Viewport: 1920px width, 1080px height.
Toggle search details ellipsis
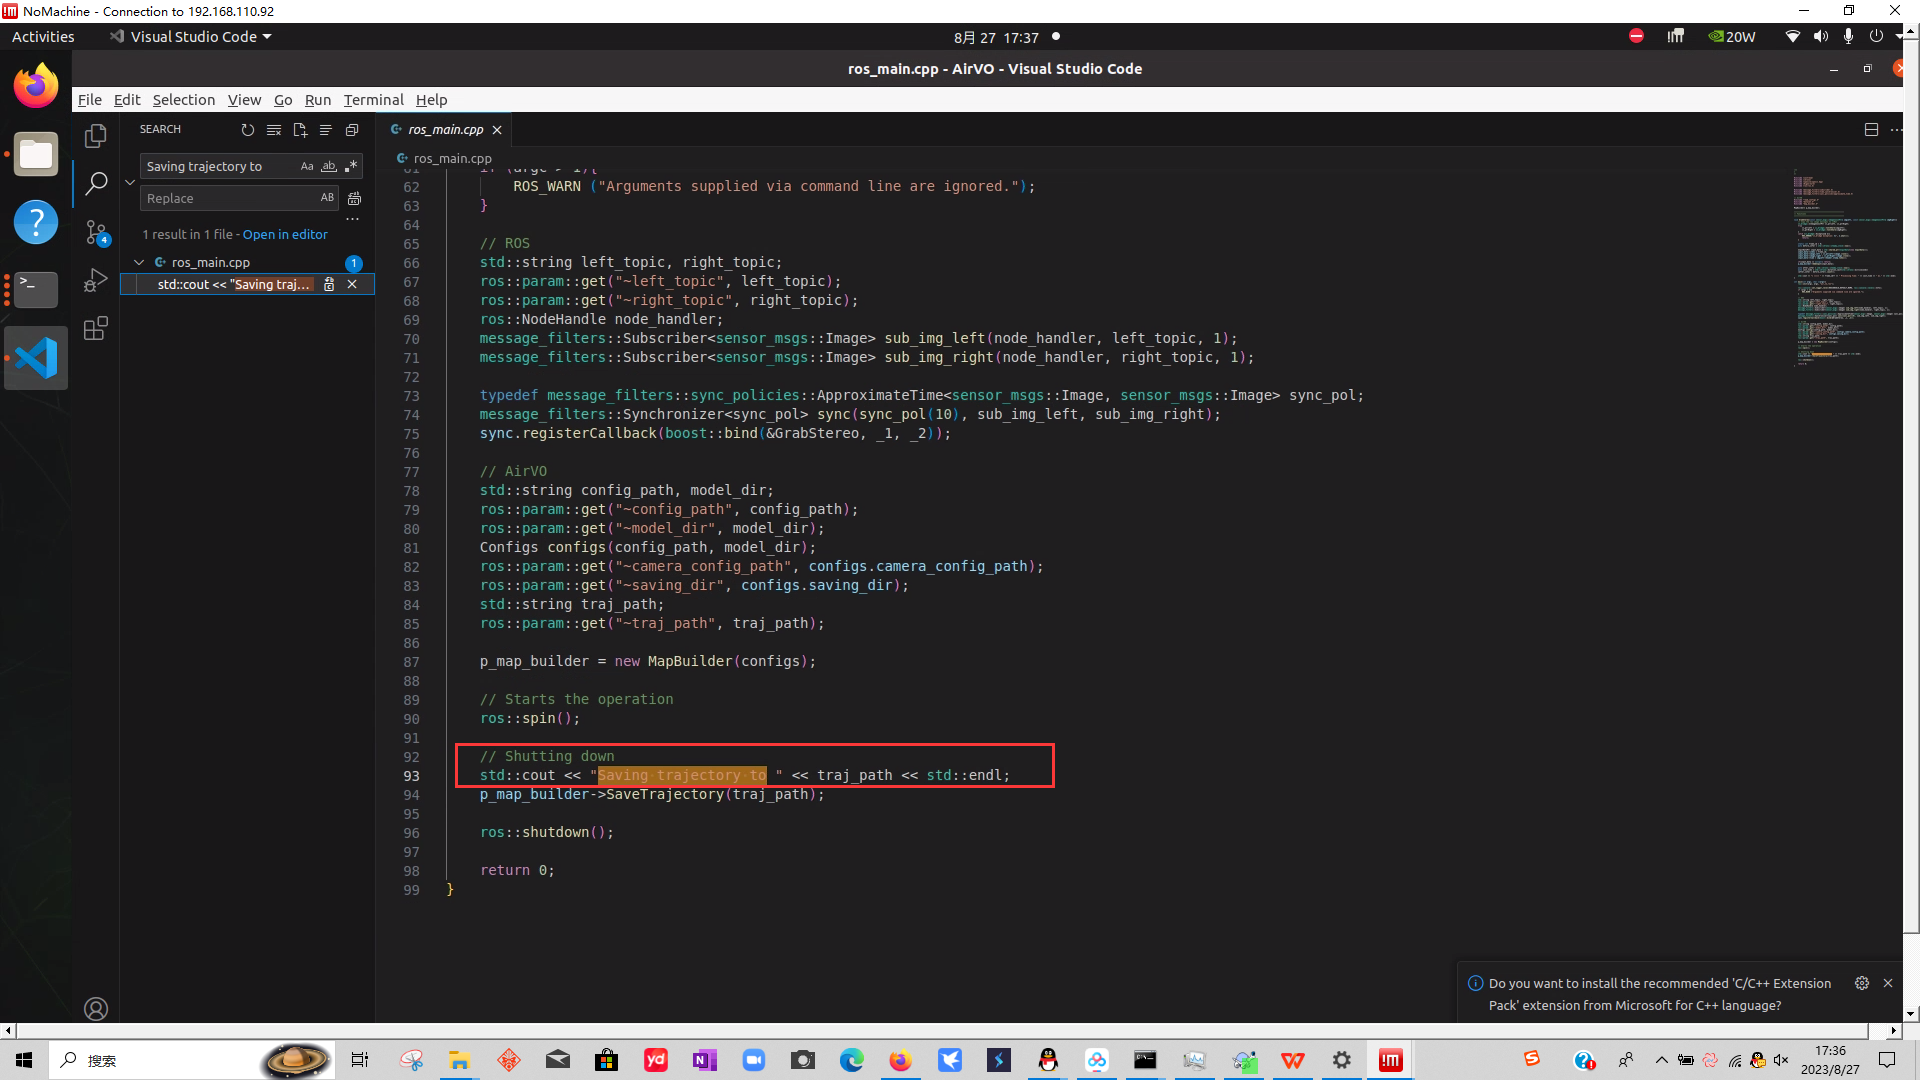point(352,219)
